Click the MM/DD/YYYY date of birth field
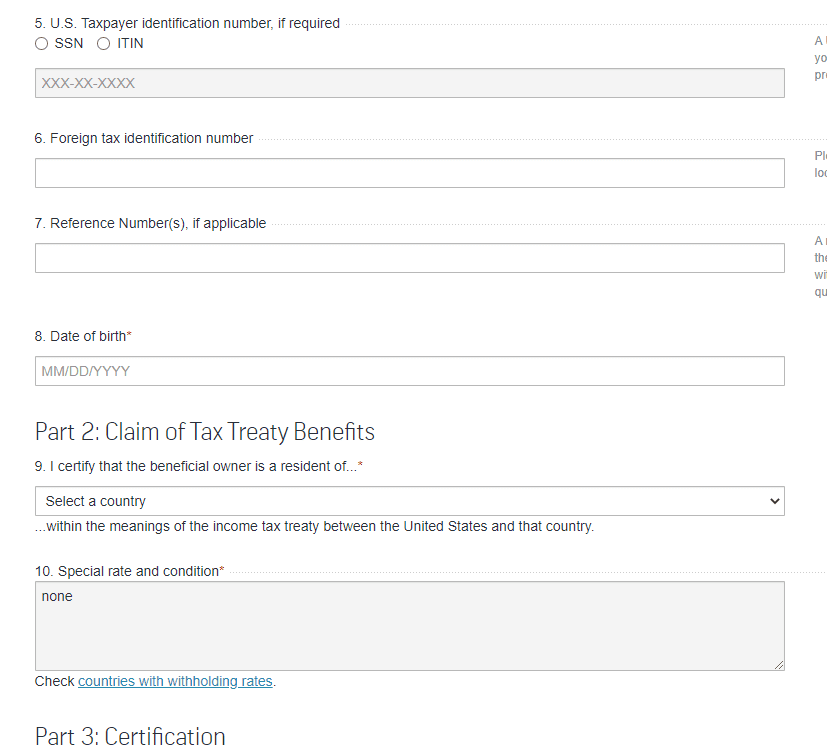 (409, 371)
